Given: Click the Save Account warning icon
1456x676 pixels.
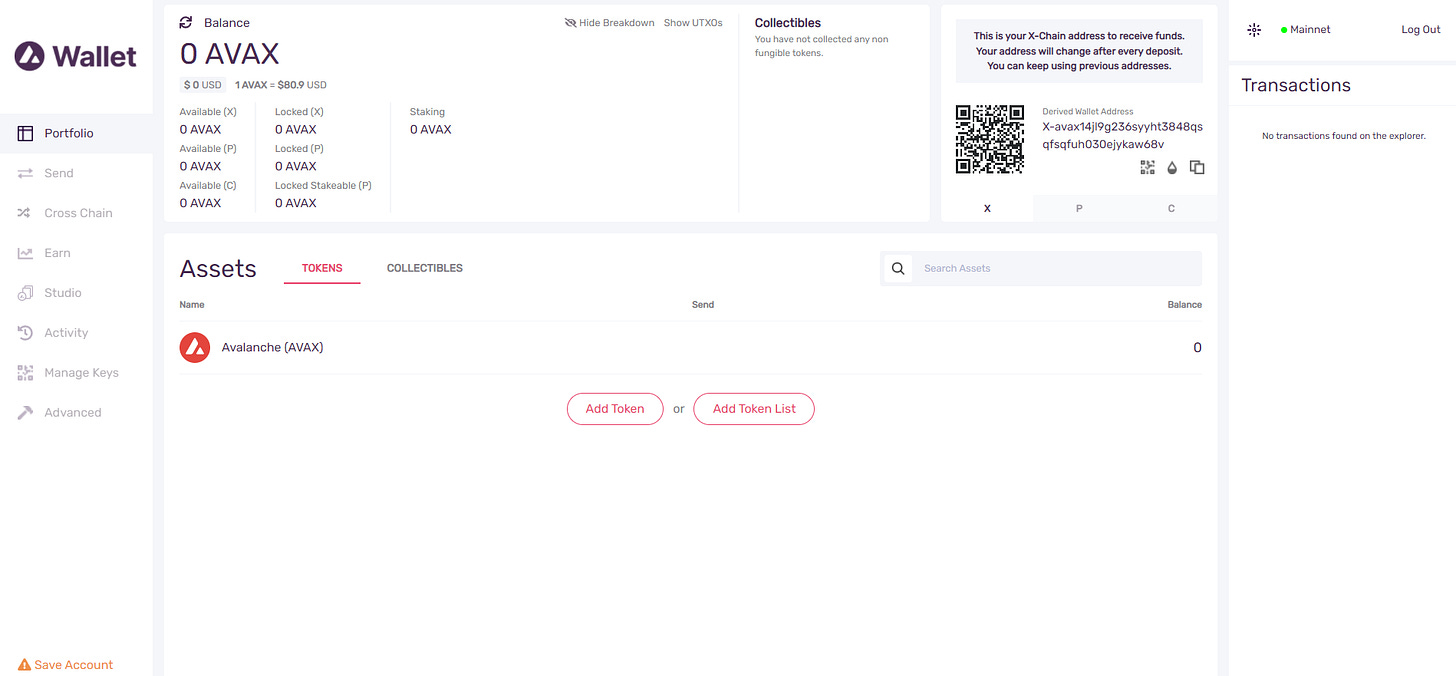Looking at the screenshot, I should click(25, 665).
